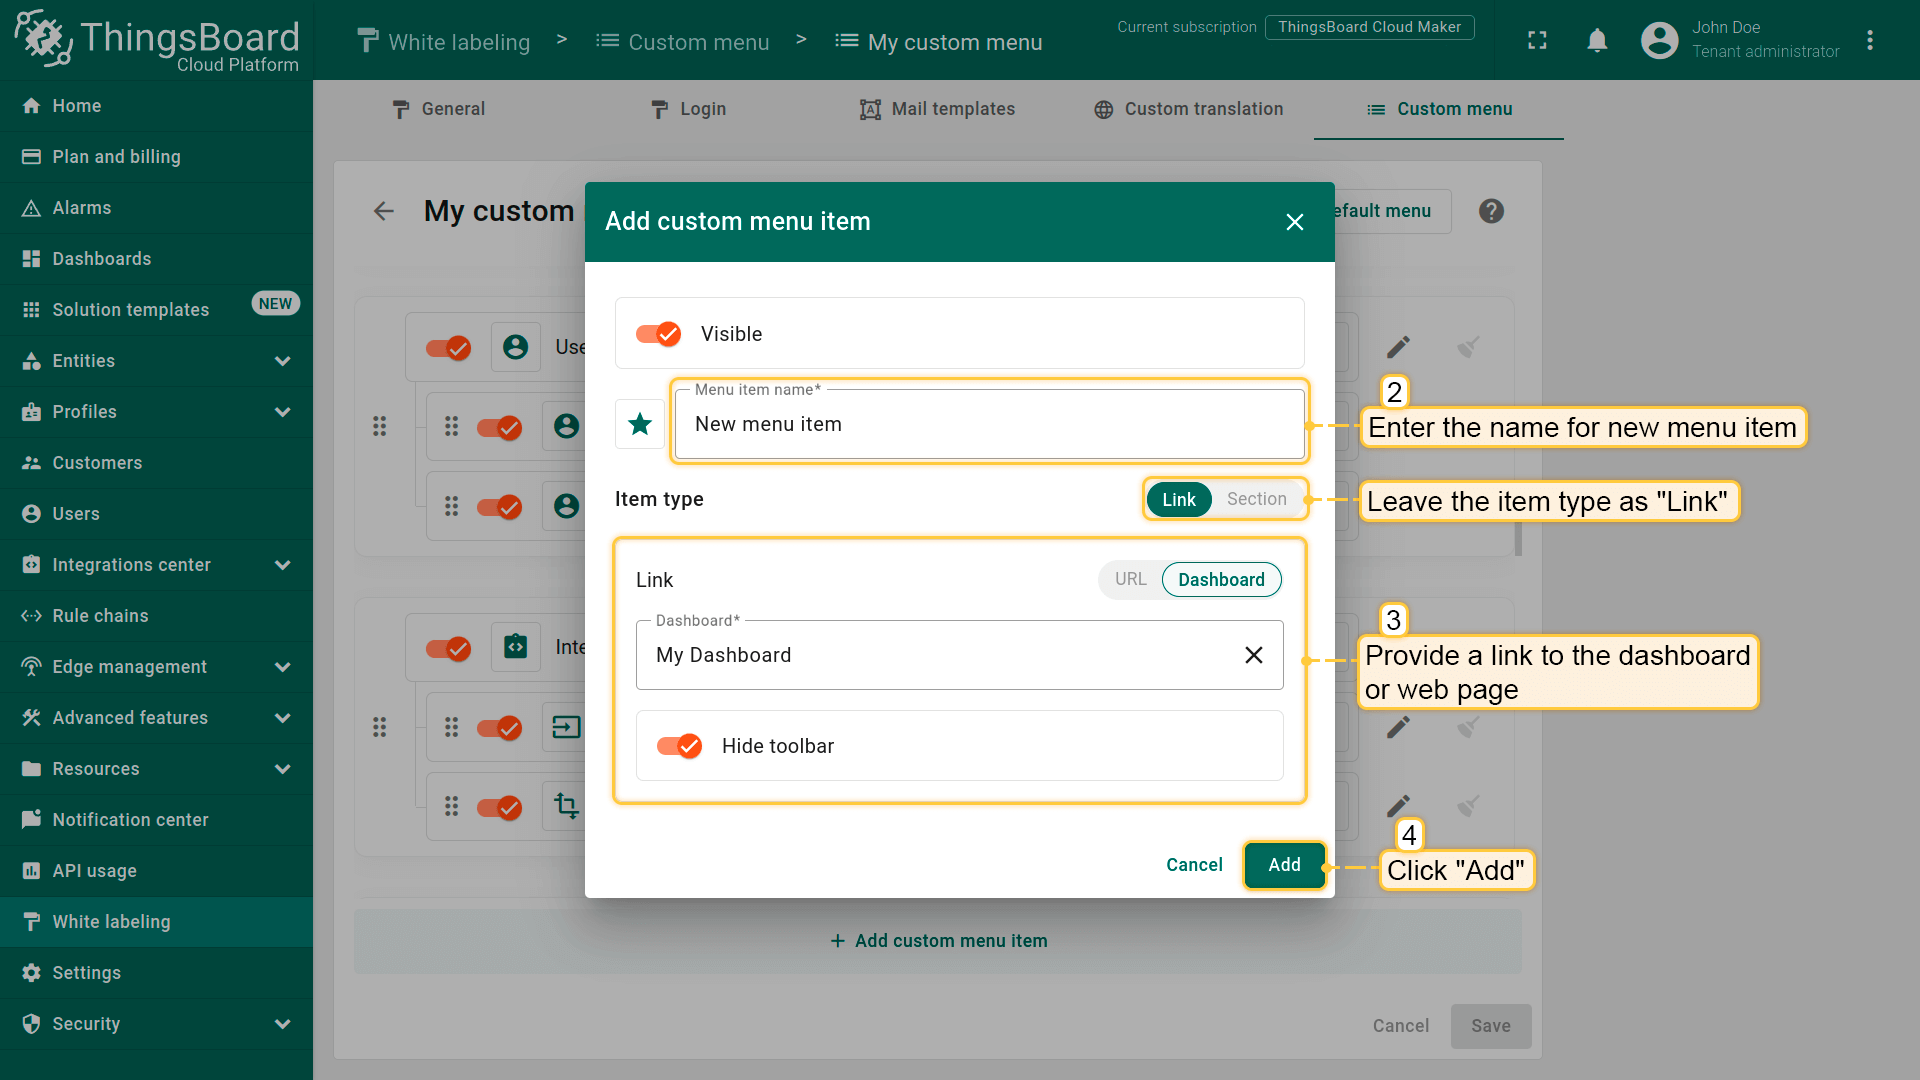1920x1080 pixels.
Task: Click the Menu item name field
Action: click(988, 425)
